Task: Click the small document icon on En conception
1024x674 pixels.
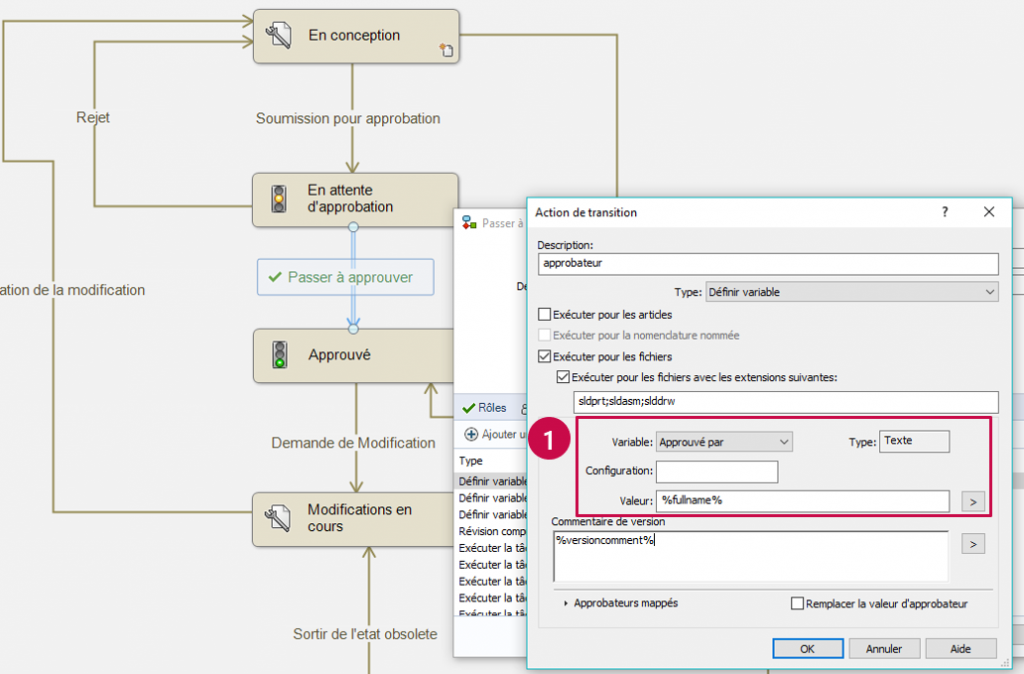Action: pyautogui.click(x=446, y=50)
